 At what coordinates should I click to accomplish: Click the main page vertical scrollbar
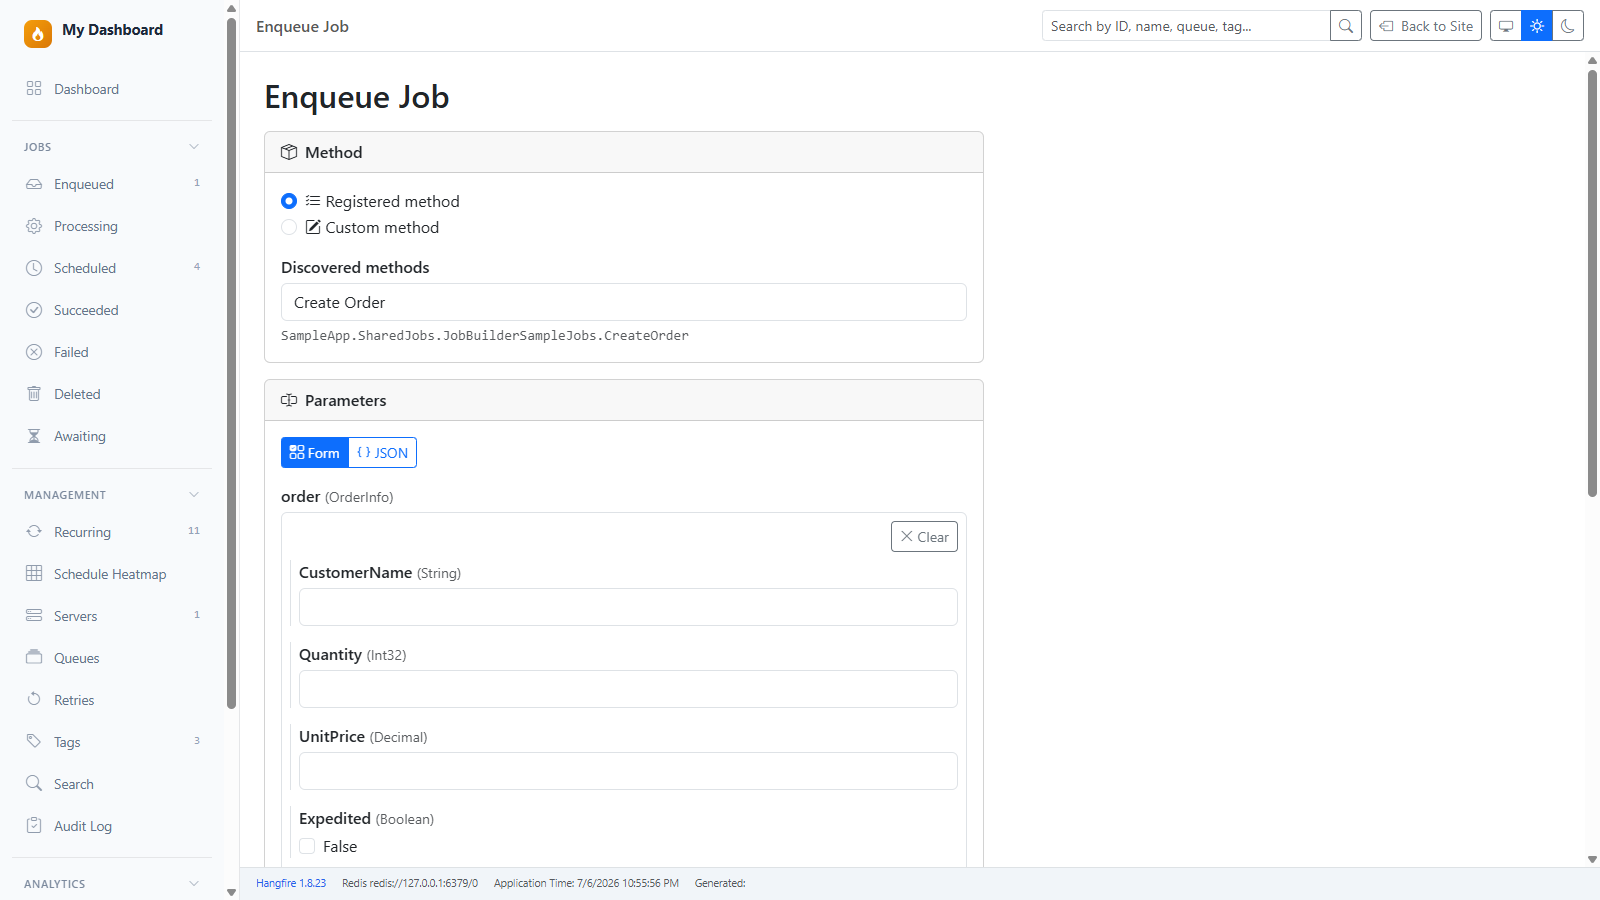point(1592,282)
